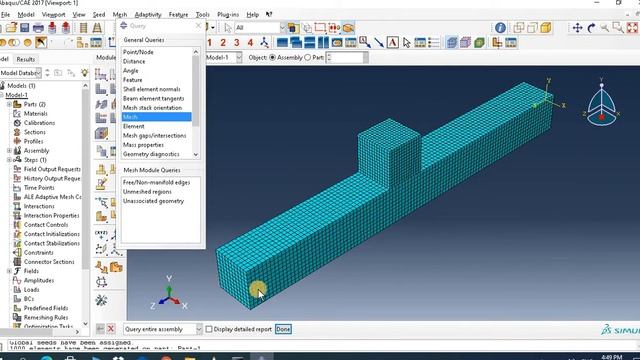Viewport: 640px width, 360px height.
Task: Click the triad axes icon after view 4
Action: coord(264,42)
